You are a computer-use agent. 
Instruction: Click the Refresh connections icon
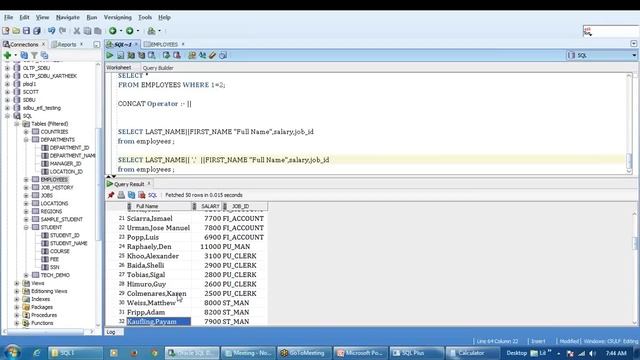click(x=24, y=55)
